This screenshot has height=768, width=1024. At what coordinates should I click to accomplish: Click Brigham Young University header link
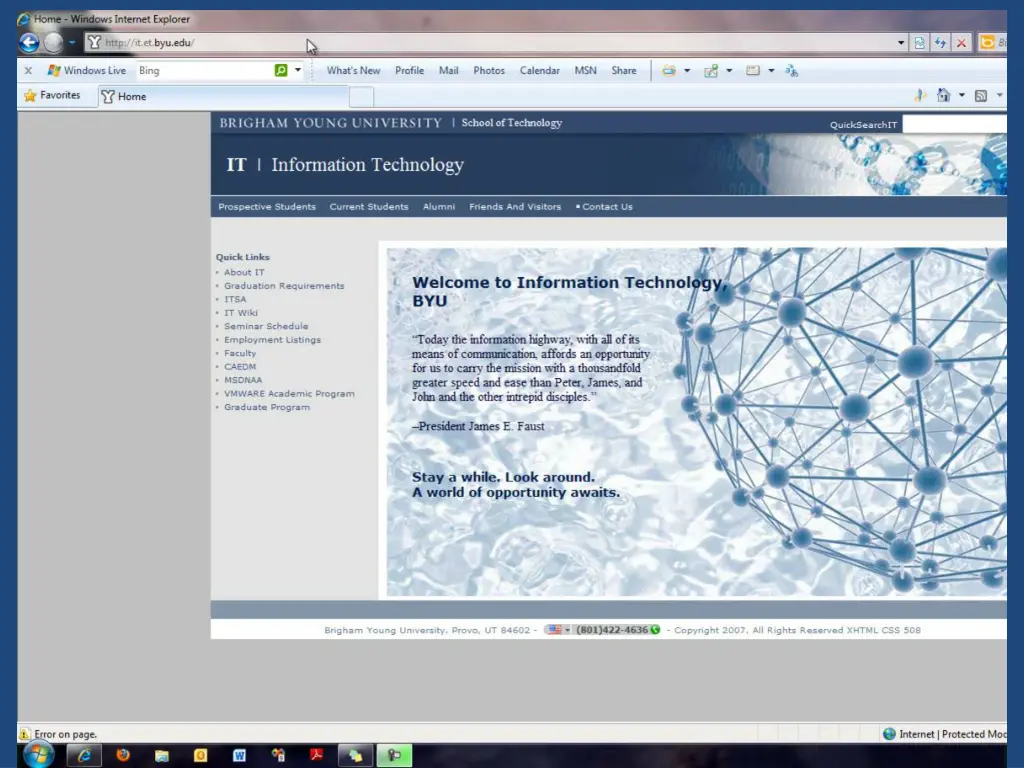click(330, 123)
